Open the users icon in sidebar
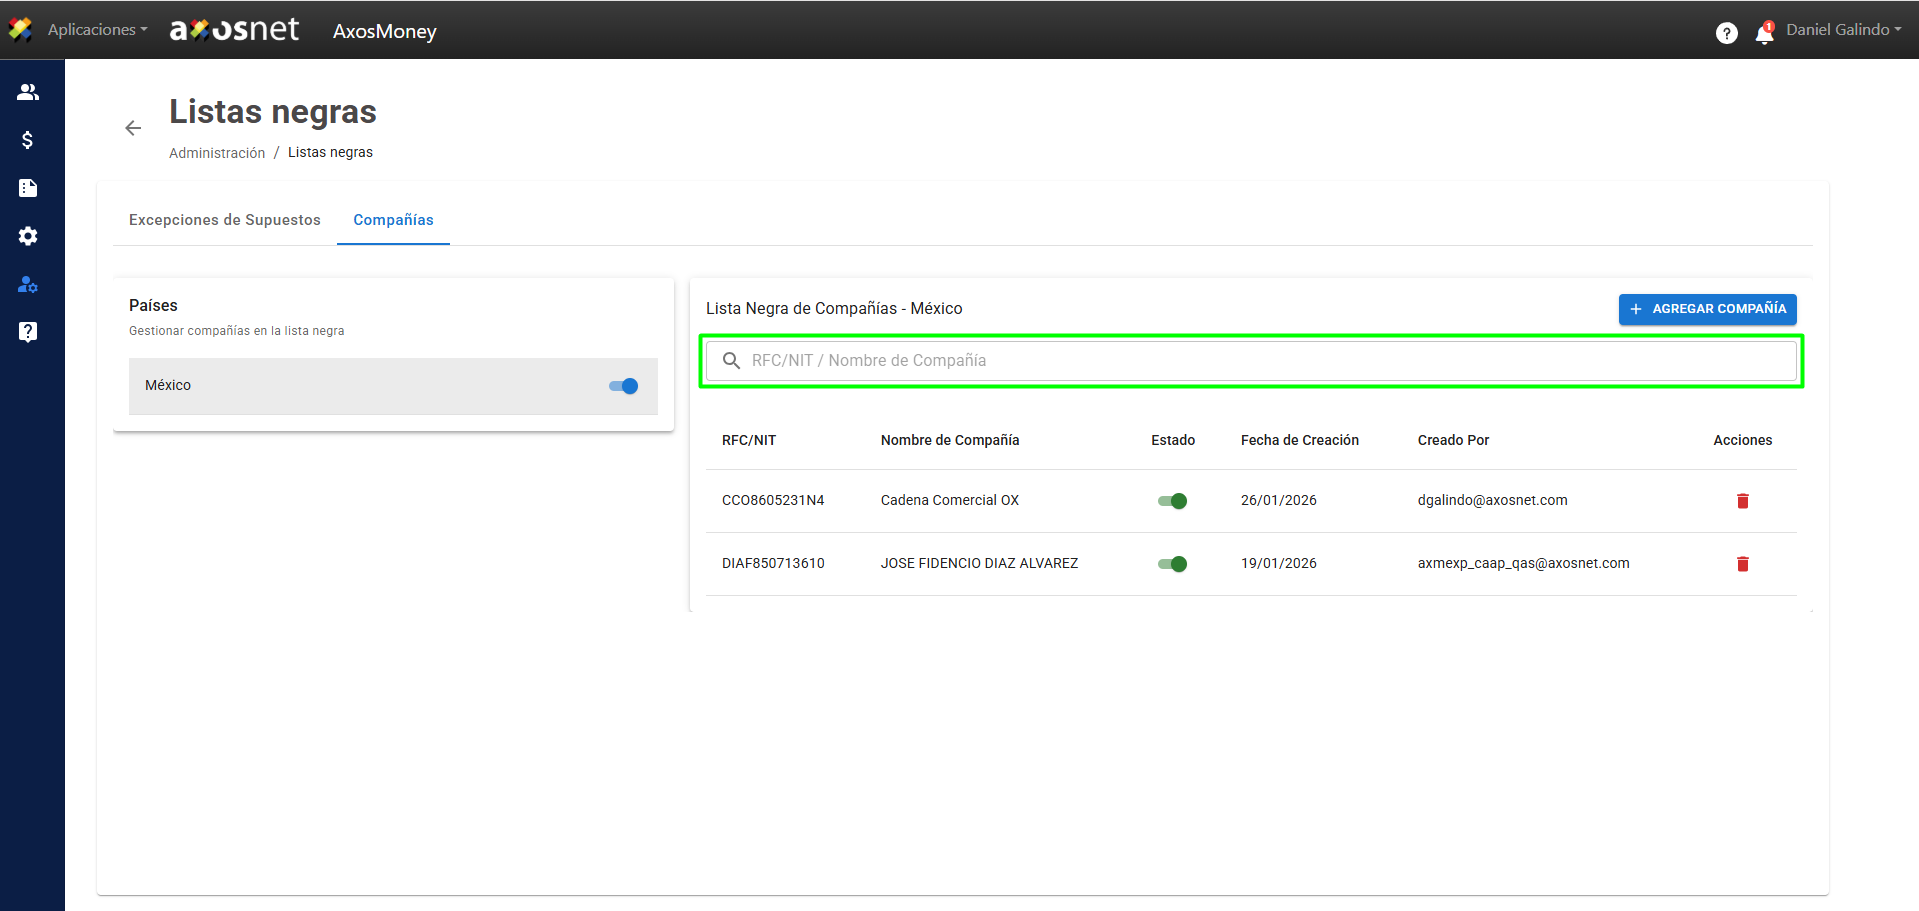The width and height of the screenshot is (1919, 911). coord(28,92)
